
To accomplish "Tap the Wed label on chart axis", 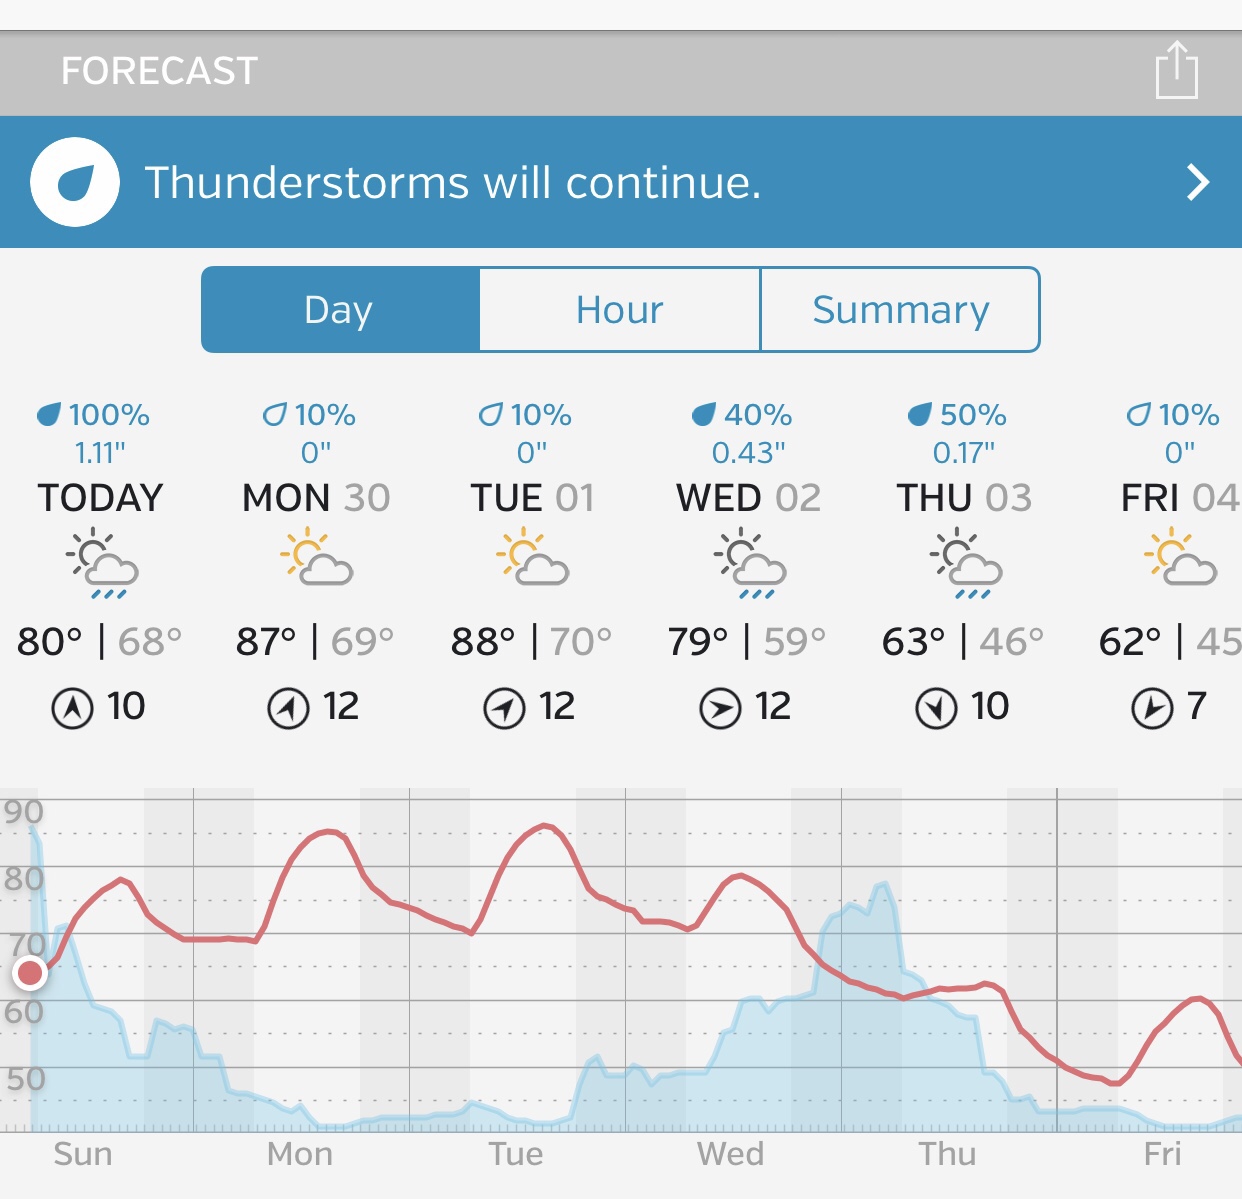I will click(x=730, y=1154).
